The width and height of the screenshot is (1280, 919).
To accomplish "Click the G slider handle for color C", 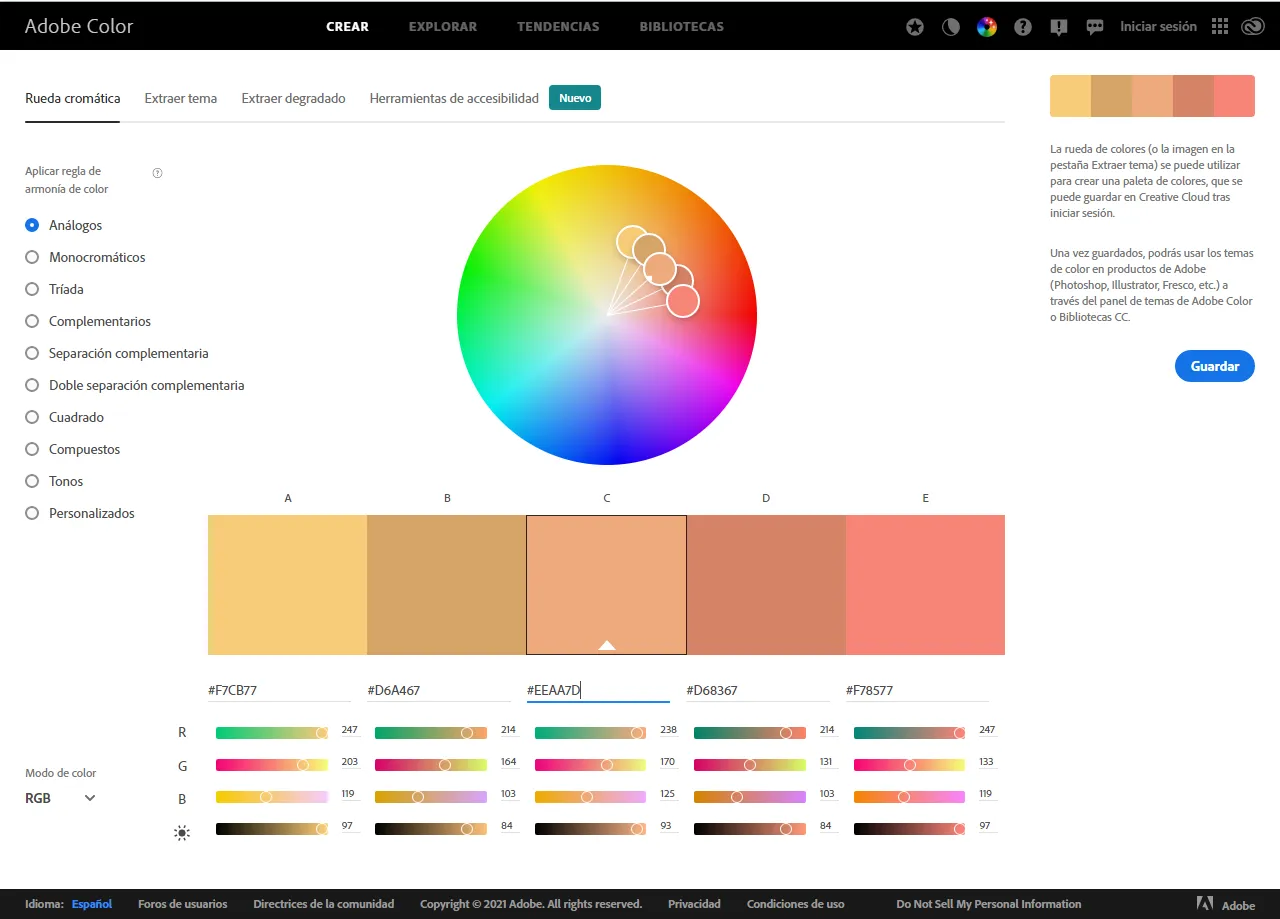I will point(606,765).
